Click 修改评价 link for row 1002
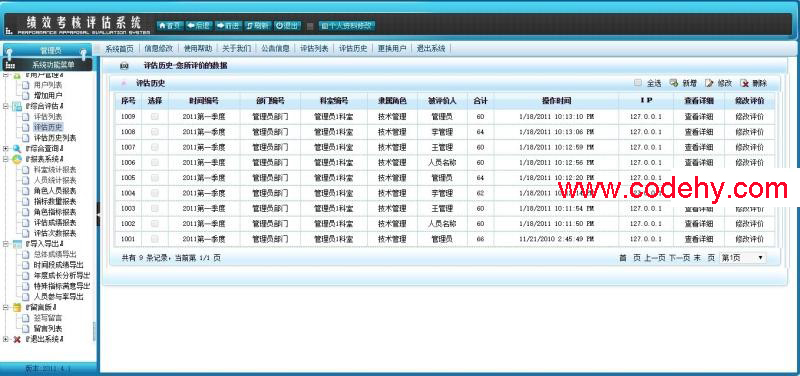This screenshot has width=800, height=376. tap(749, 224)
